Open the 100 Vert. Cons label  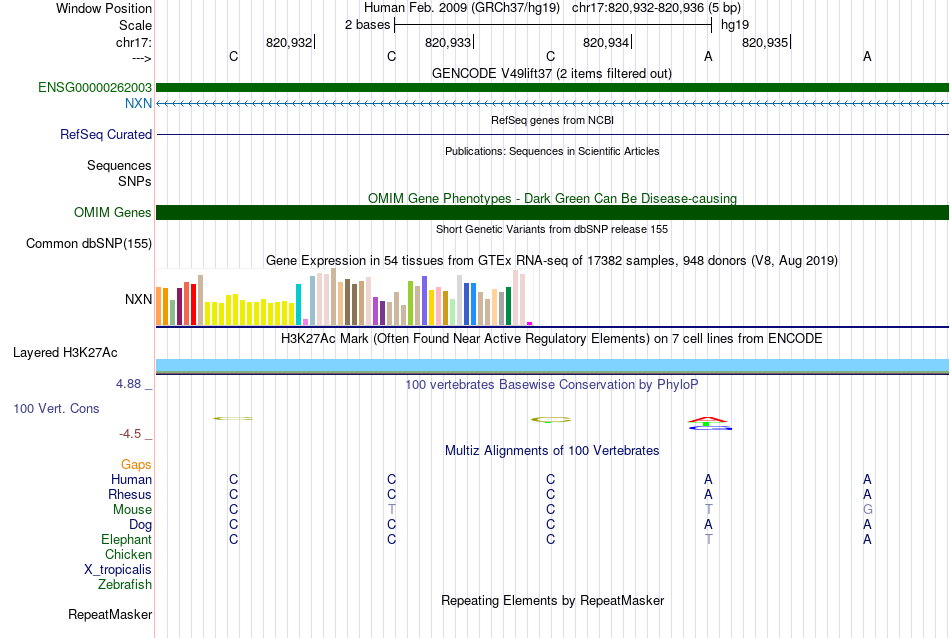[x=56, y=408]
